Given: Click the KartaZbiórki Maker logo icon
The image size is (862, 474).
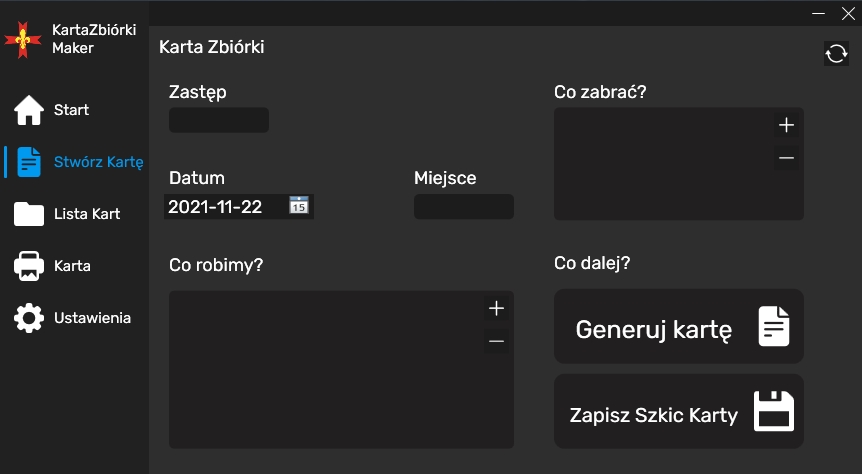Looking at the screenshot, I should (x=23, y=39).
